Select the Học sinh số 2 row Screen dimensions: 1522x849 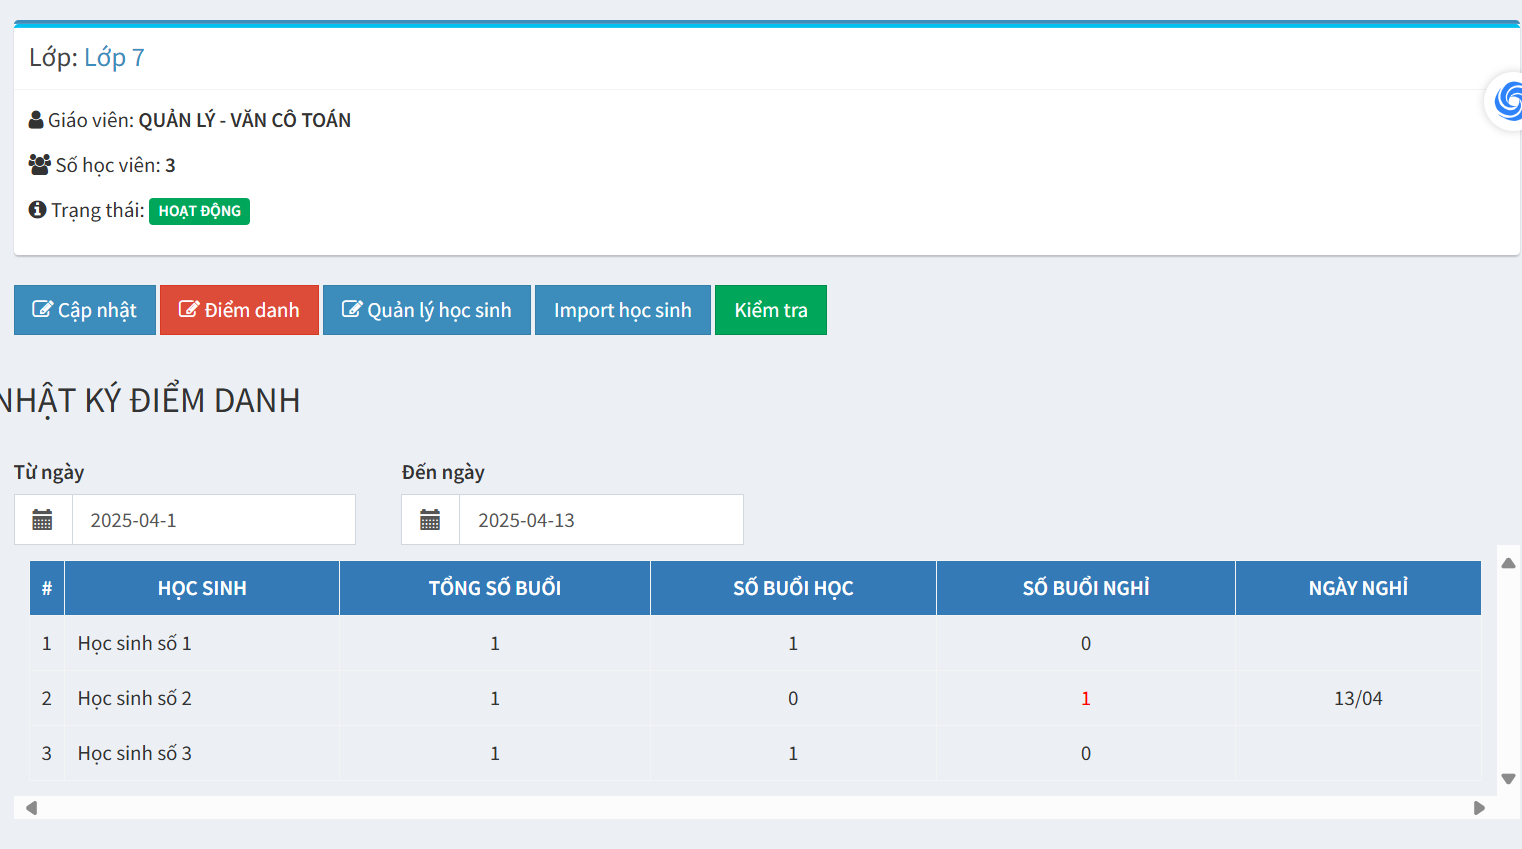pyautogui.click(x=135, y=698)
